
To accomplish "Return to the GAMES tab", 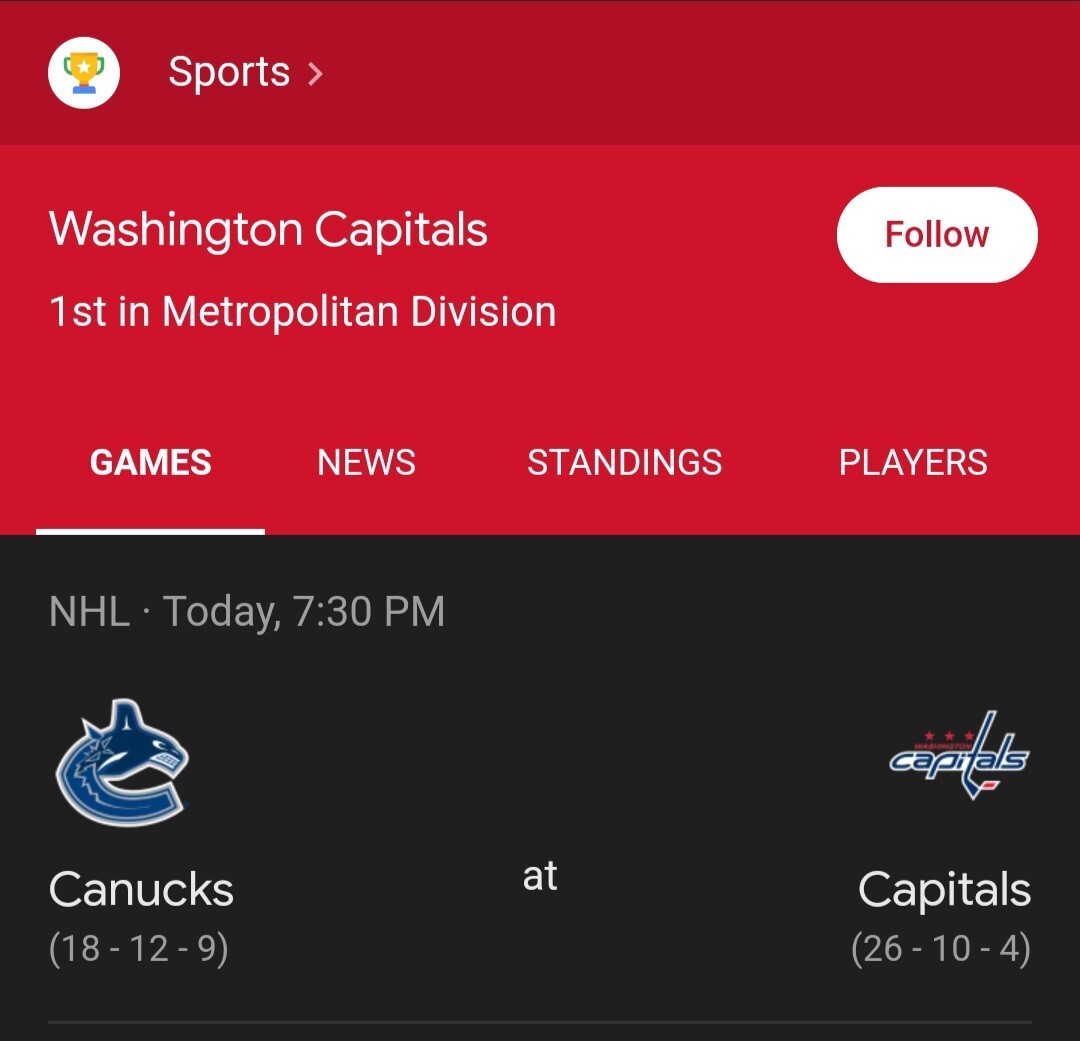I will (150, 462).
